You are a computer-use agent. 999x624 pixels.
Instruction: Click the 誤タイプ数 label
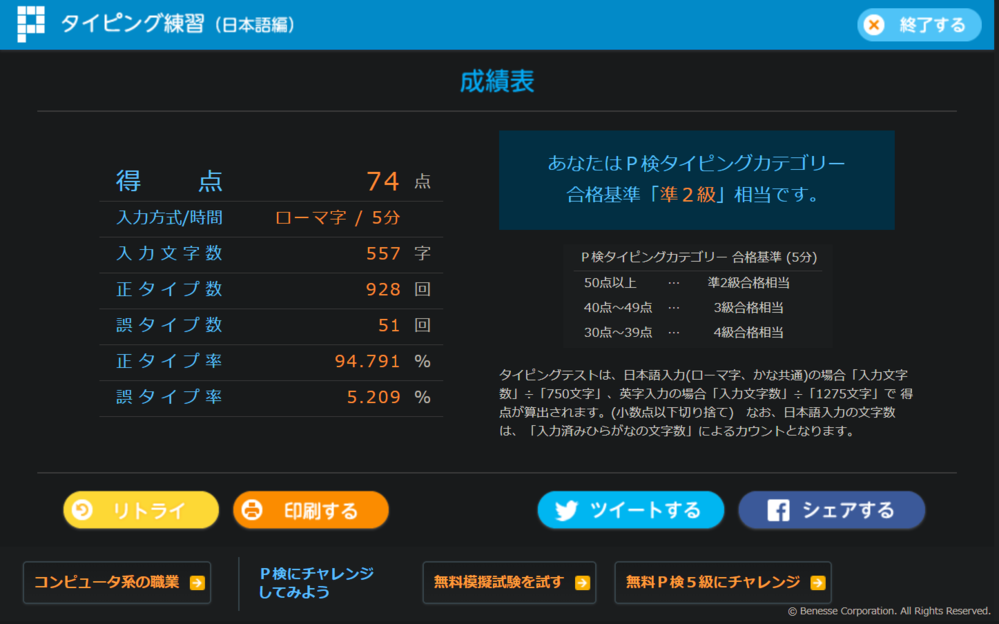pos(169,325)
